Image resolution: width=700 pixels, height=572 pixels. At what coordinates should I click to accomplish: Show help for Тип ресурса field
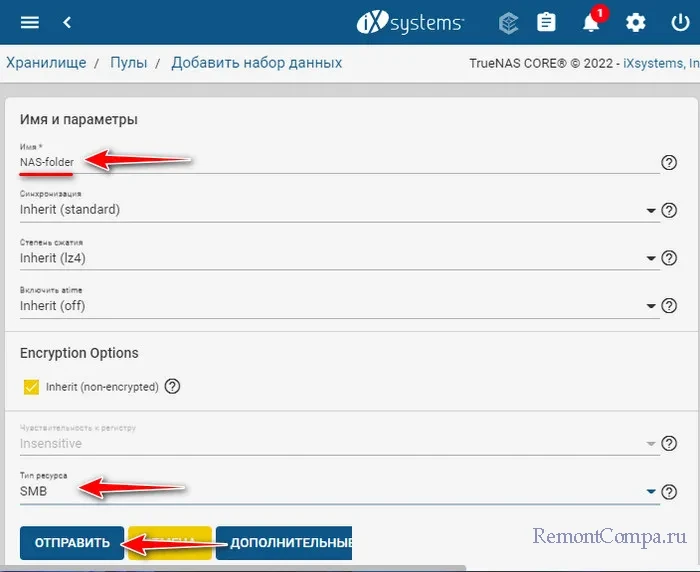click(x=670, y=492)
